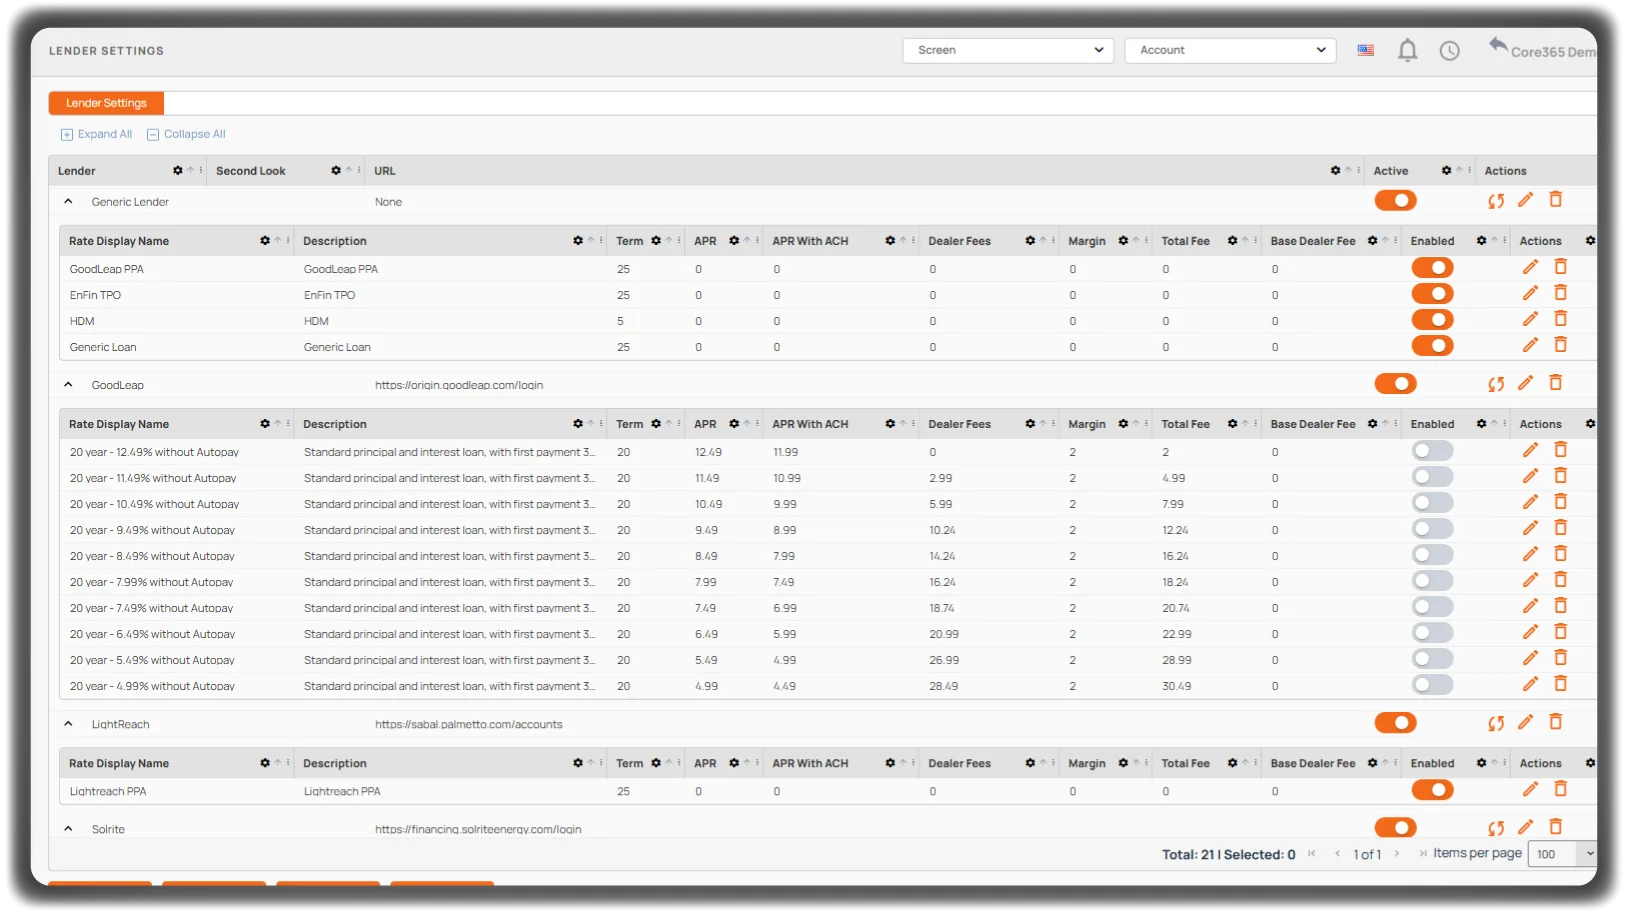
Task: Go to previous page arrow
Action: click(1337, 854)
